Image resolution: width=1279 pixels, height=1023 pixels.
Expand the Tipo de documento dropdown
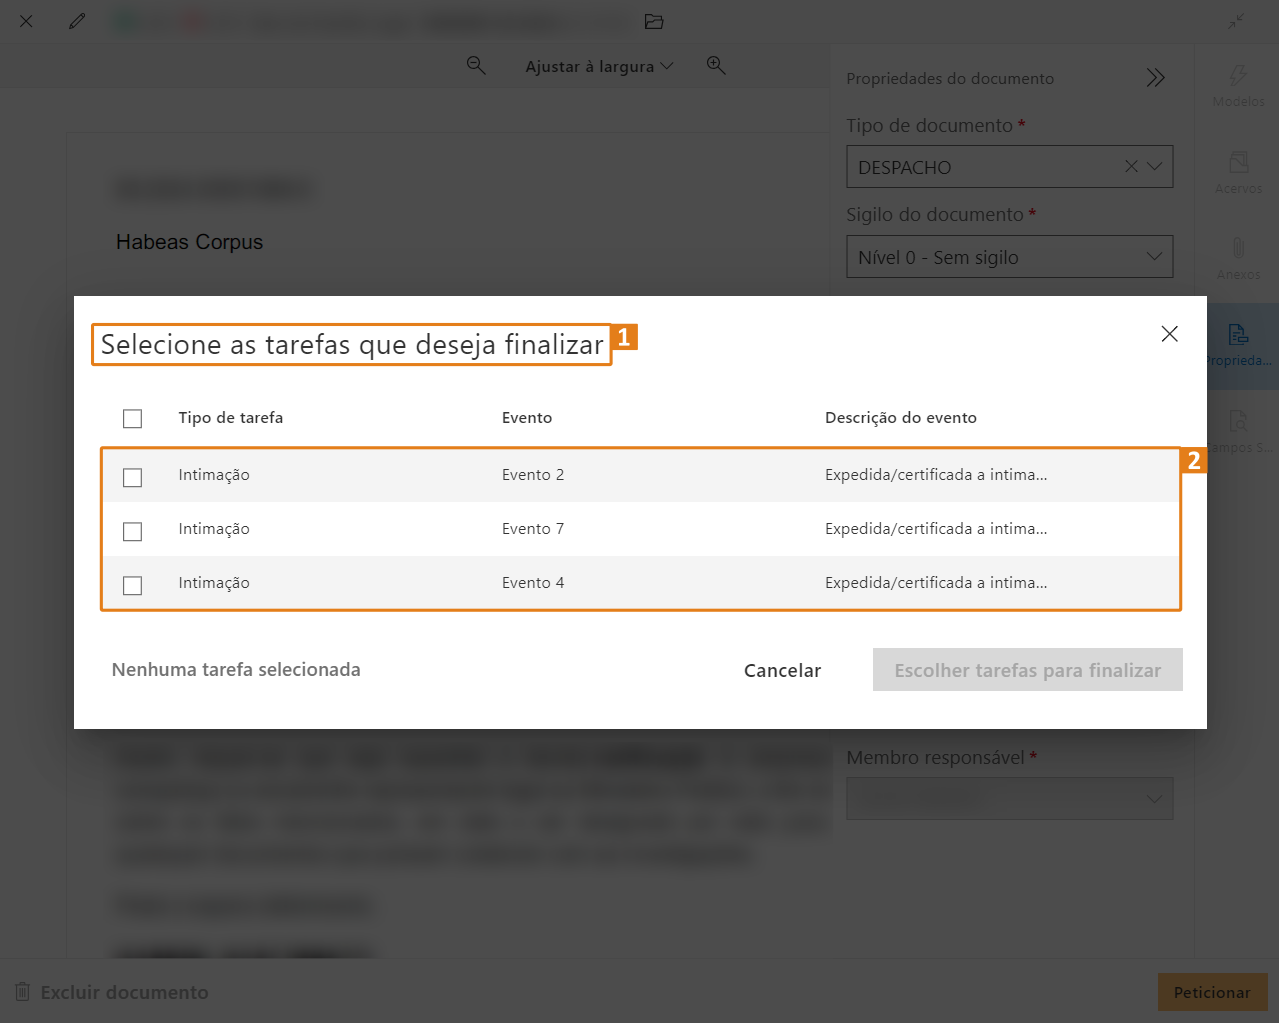1155,167
